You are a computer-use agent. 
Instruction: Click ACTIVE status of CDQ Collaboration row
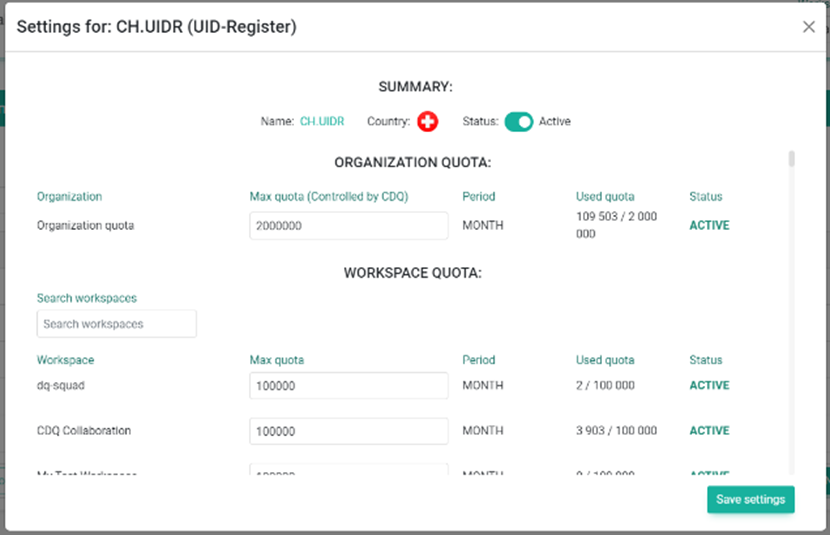pyautogui.click(x=709, y=431)
